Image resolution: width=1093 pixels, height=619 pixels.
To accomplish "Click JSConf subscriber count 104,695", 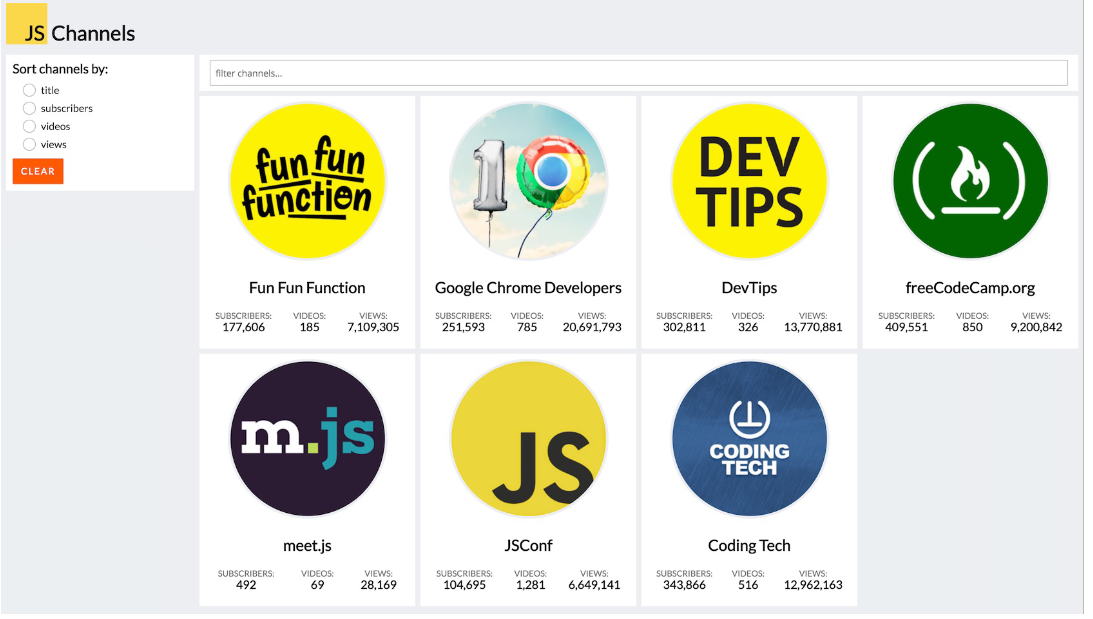I will pos(464,585).
